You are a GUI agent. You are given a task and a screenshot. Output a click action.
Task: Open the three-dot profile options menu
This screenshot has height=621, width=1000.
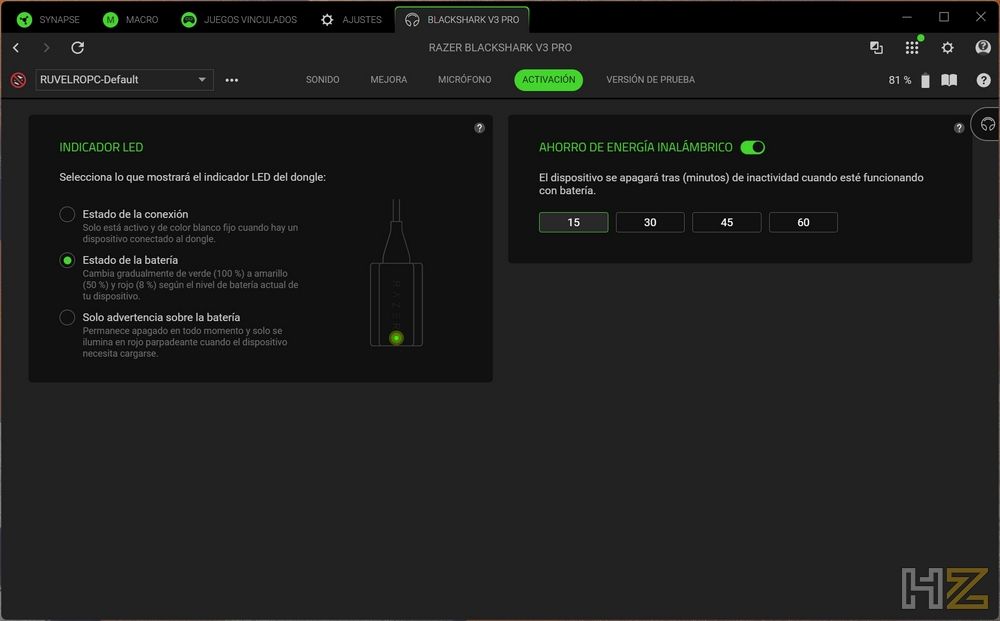click(x=232, y=80)
